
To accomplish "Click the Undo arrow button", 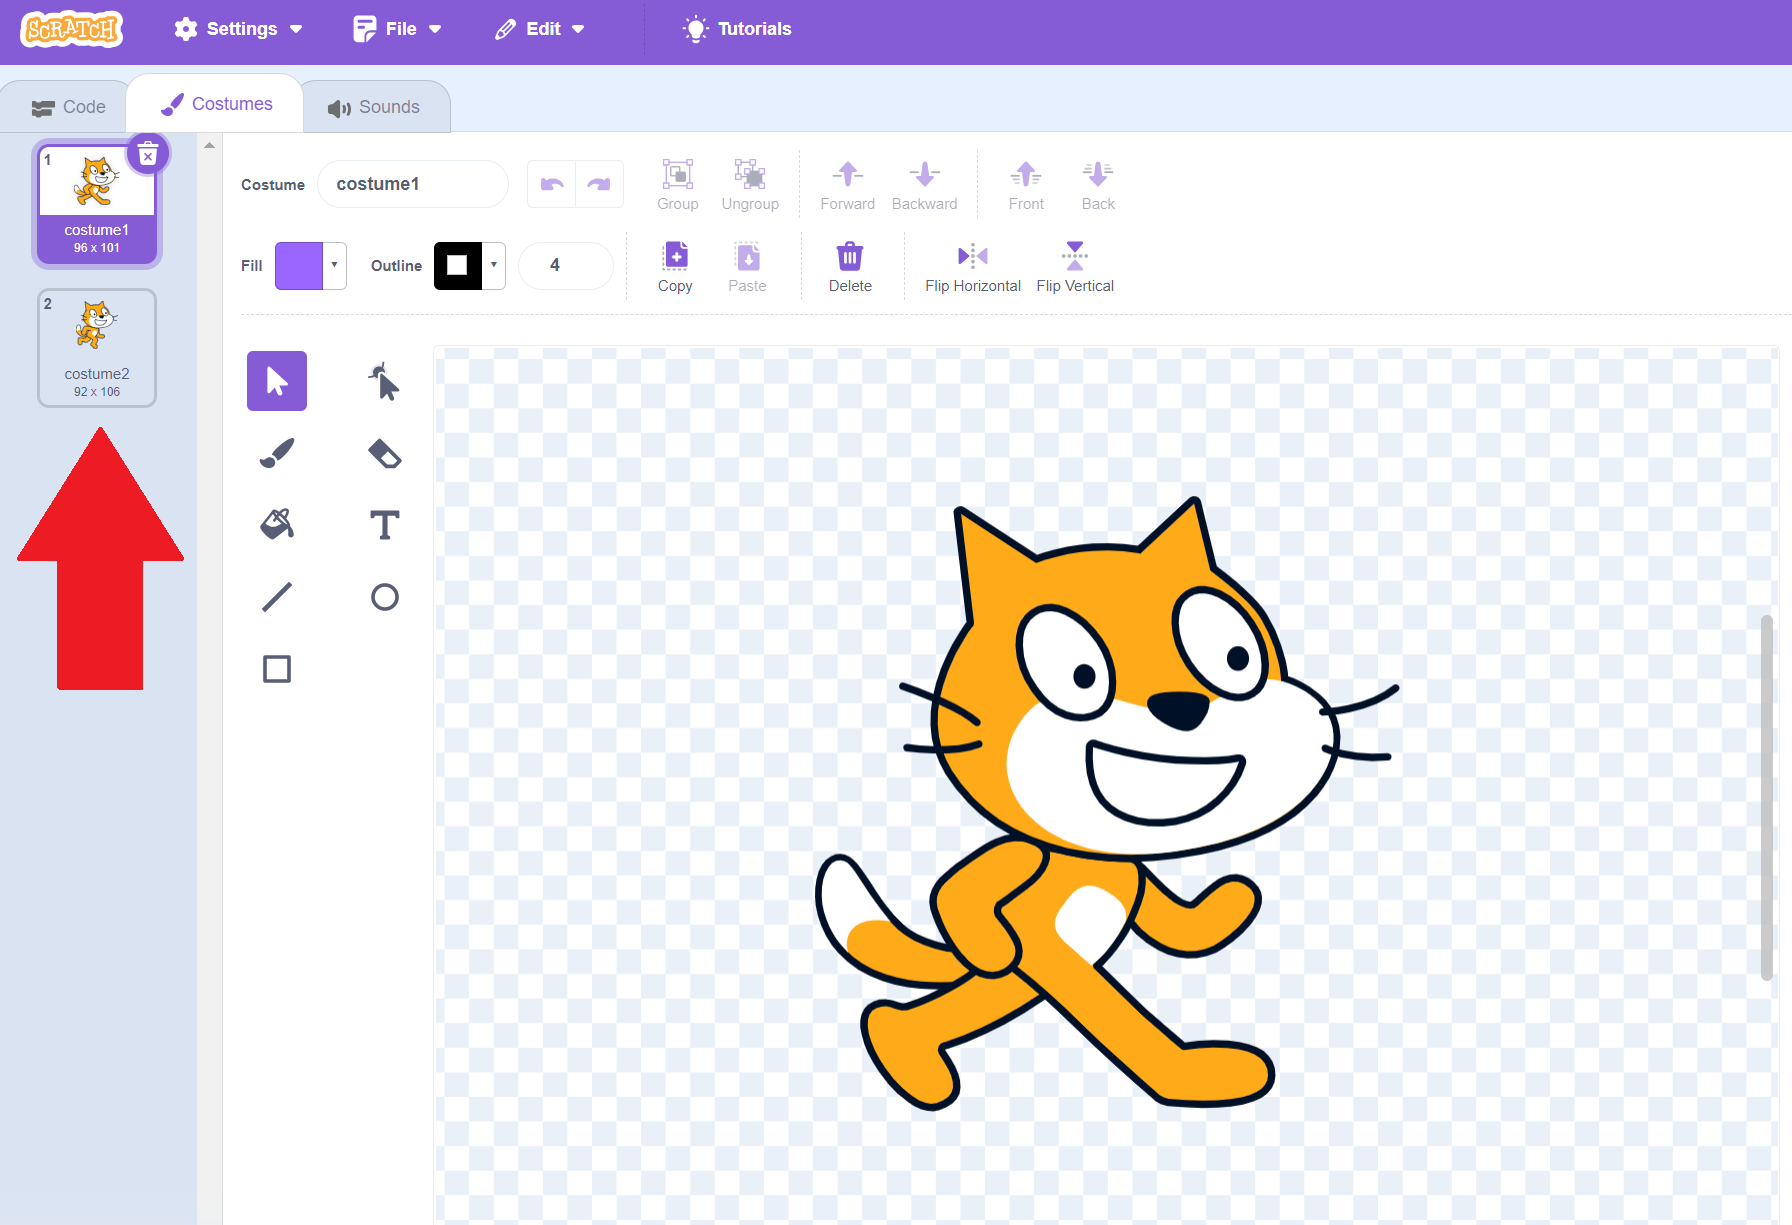I will pyautogui.click(x=552, y=184).
